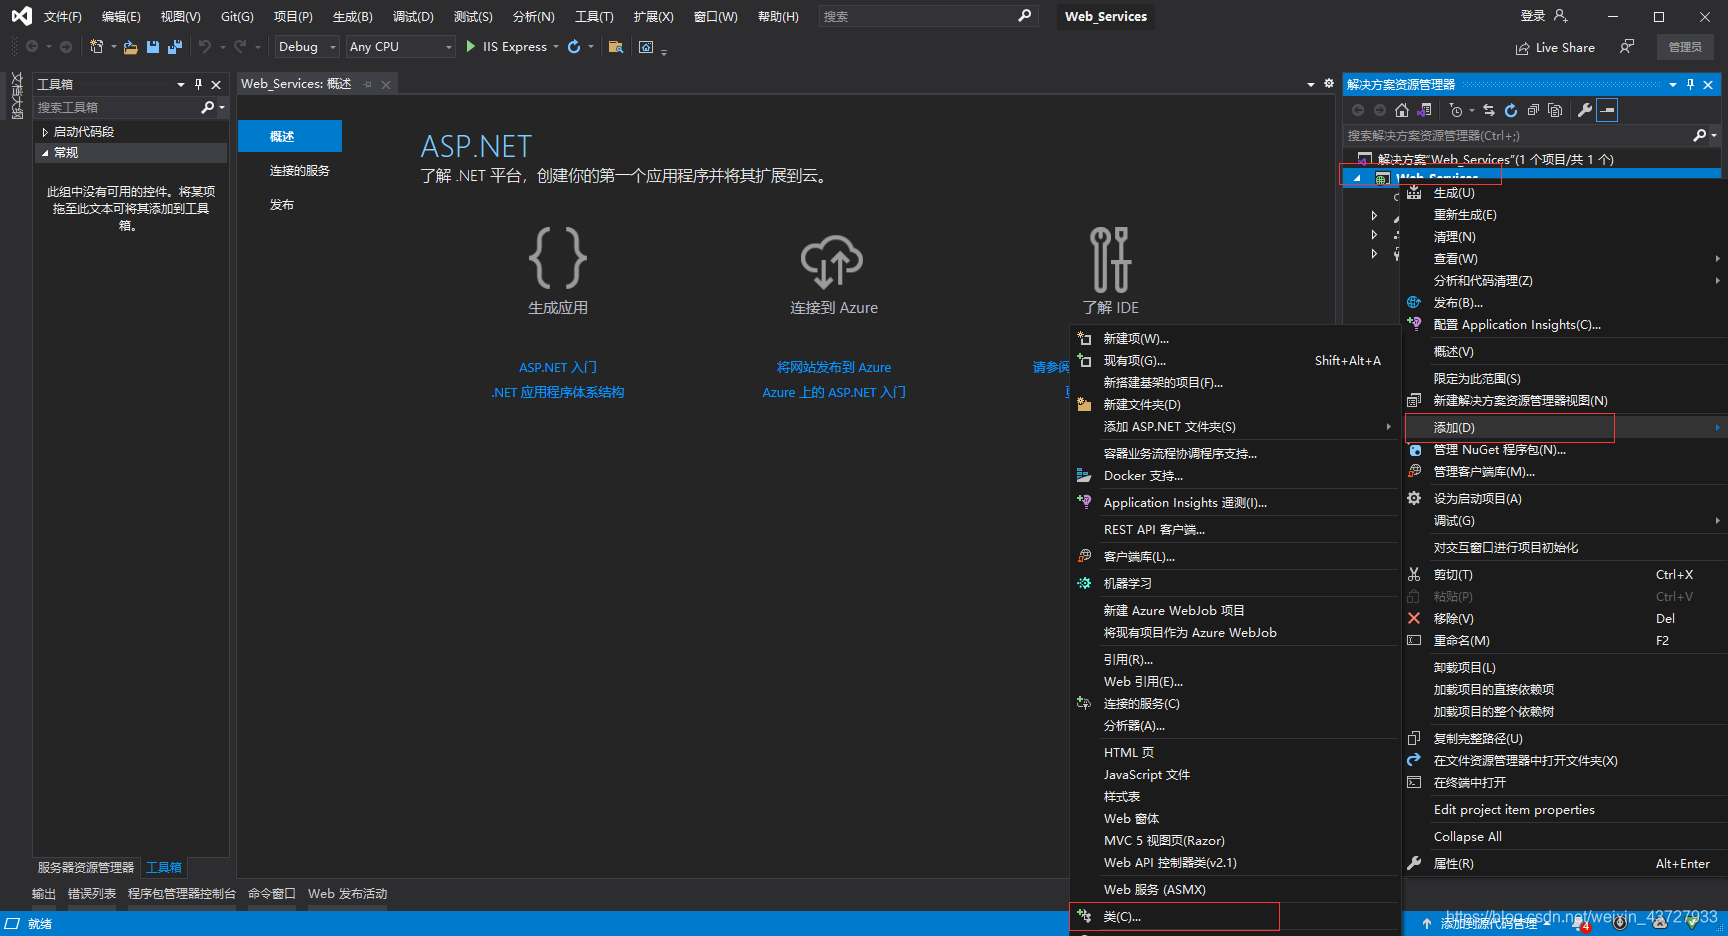Expand the 启动代码段 toolbox group
This screenshot has width=1728, height=936.
click(x=45, y=132)
